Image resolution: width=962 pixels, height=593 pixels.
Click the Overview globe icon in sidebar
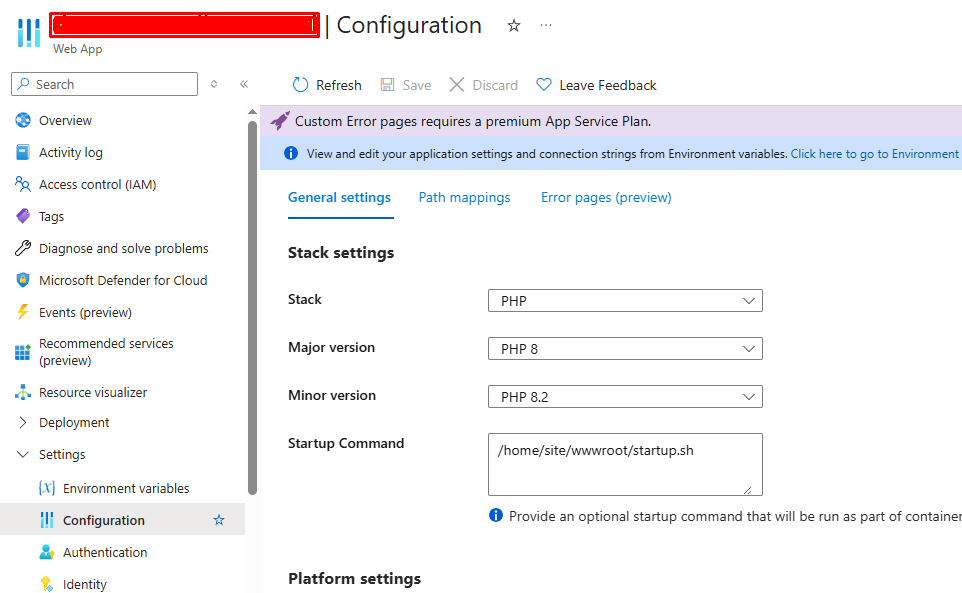[23, 120]
